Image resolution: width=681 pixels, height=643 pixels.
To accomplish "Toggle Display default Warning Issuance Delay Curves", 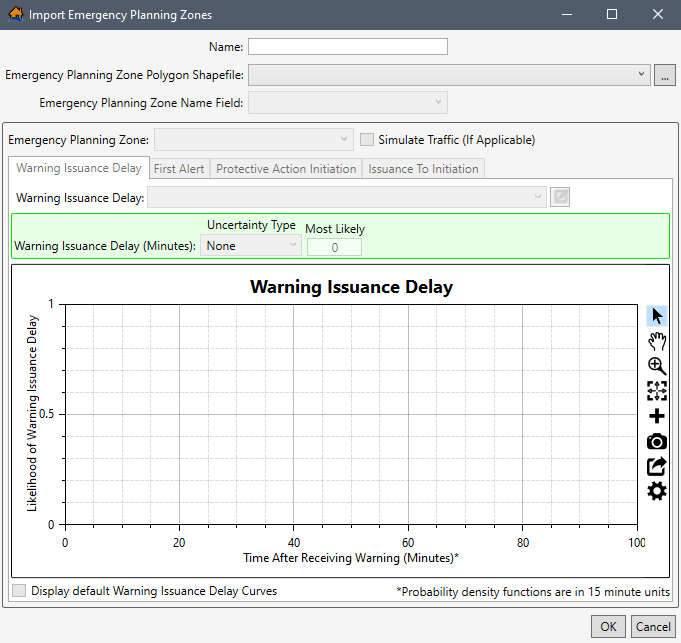I will [19, 590].
